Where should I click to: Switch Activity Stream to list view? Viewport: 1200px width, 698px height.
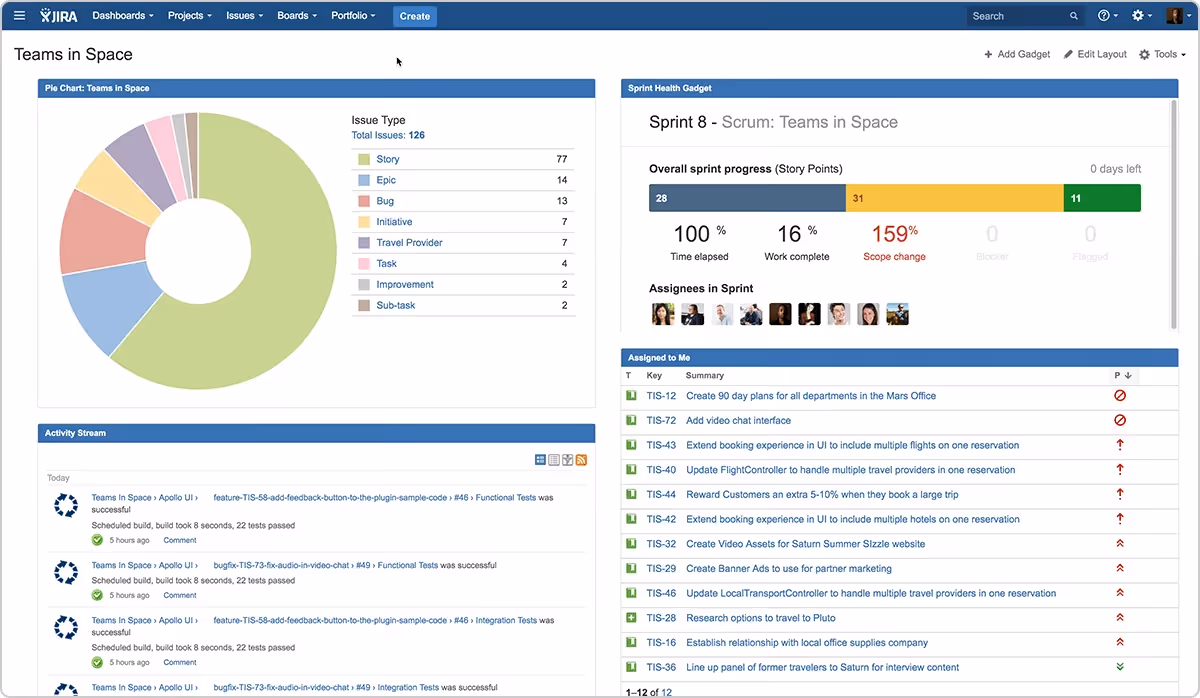[554, 459]
